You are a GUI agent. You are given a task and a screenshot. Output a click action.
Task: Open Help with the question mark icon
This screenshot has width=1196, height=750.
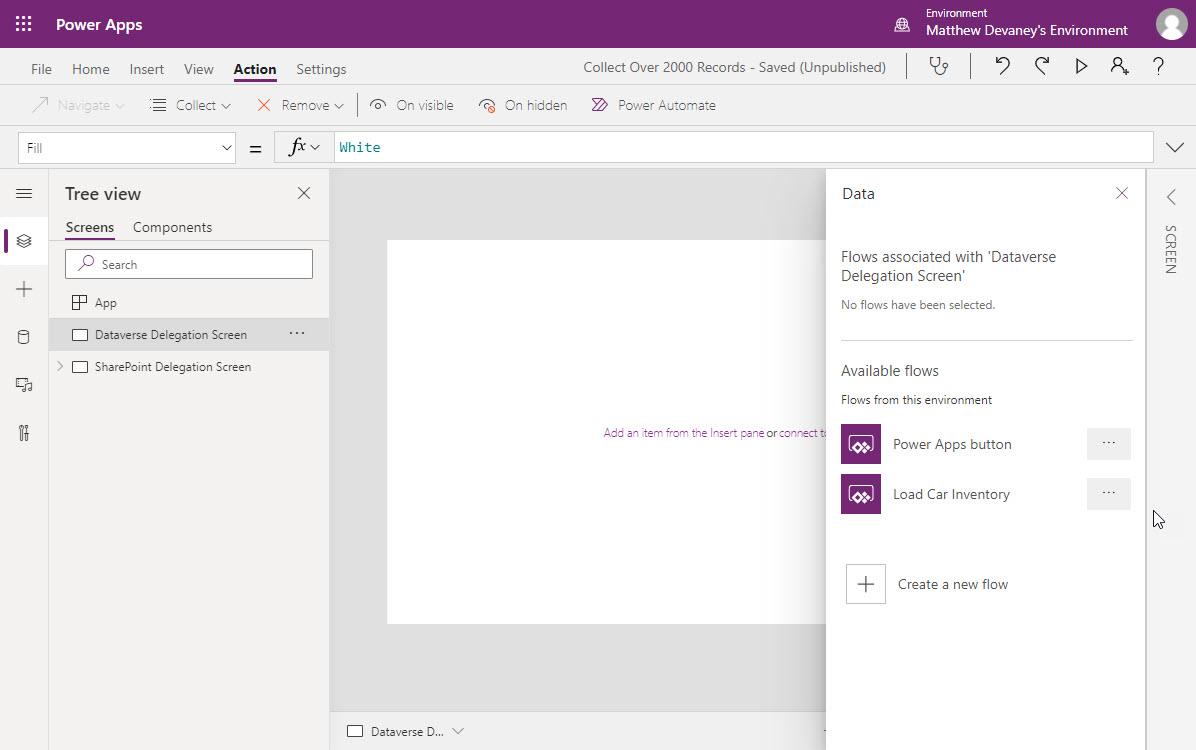1157,66
